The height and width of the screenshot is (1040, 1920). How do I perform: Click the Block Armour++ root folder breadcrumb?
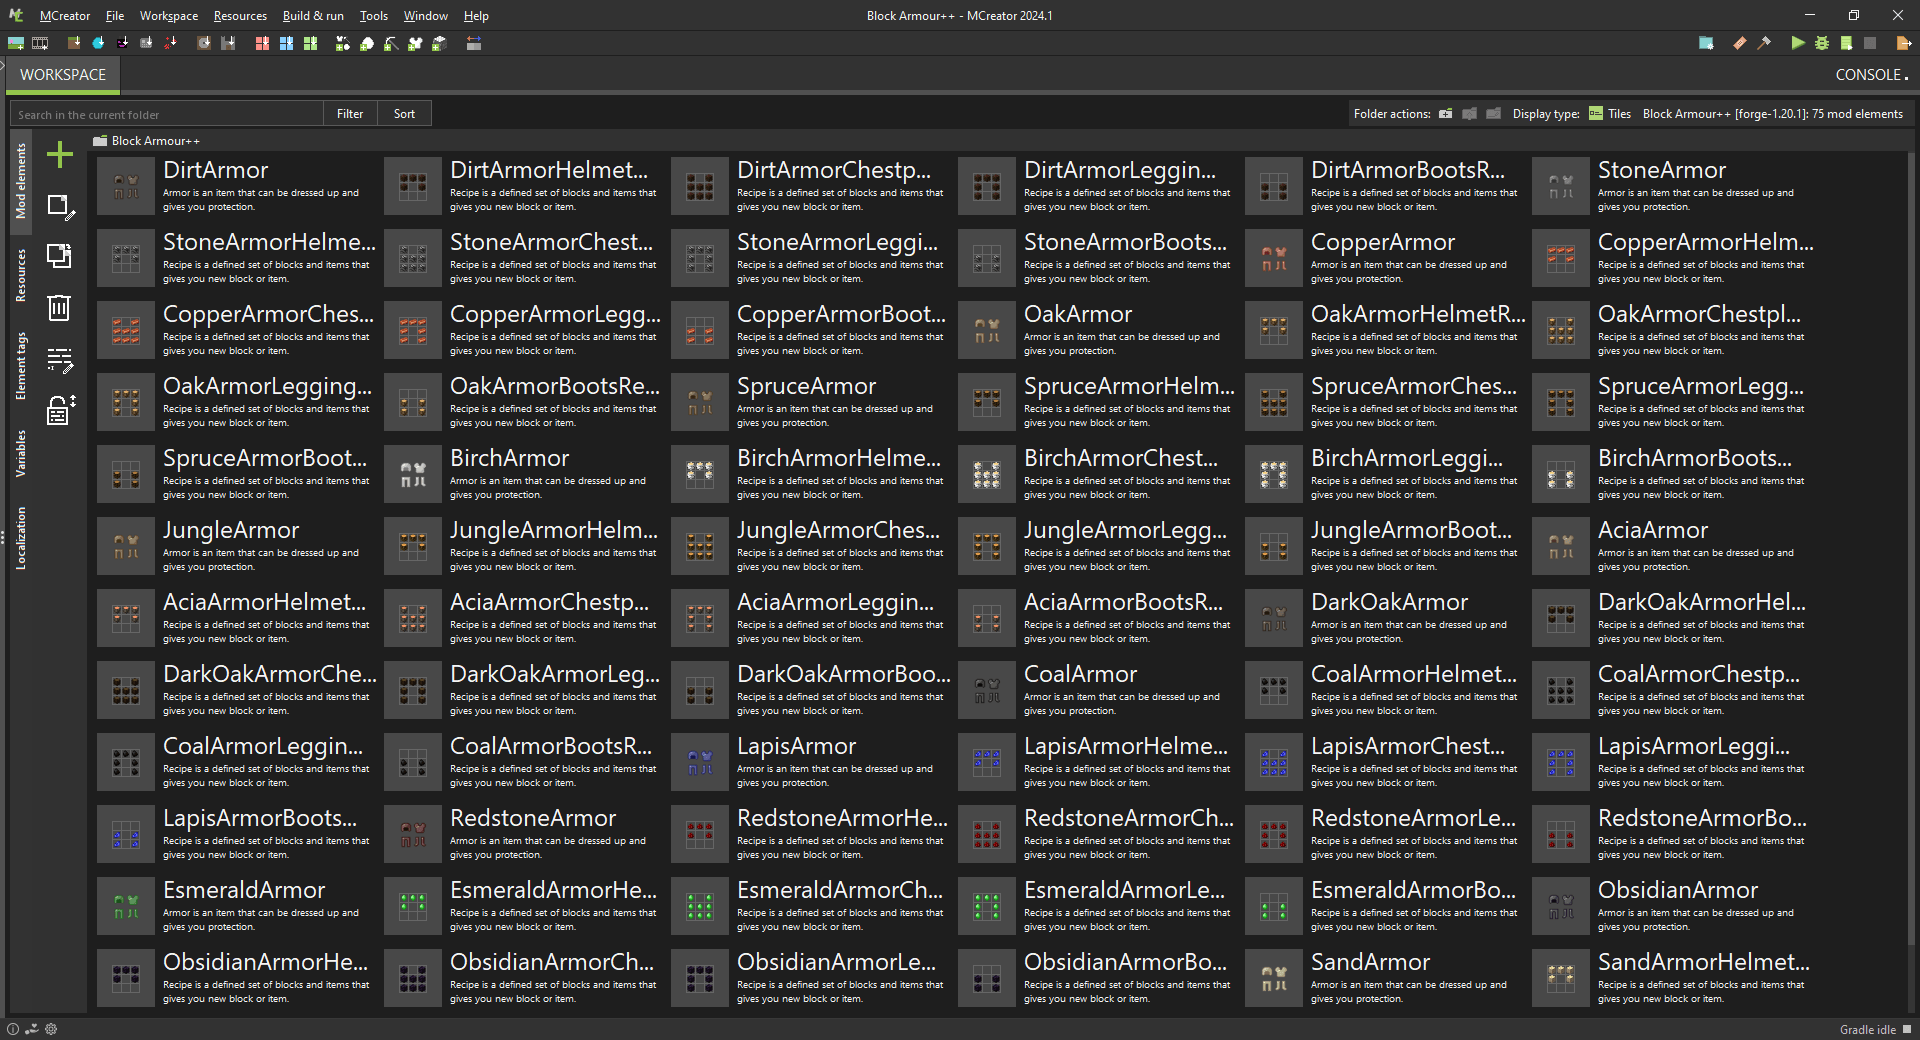155,141
